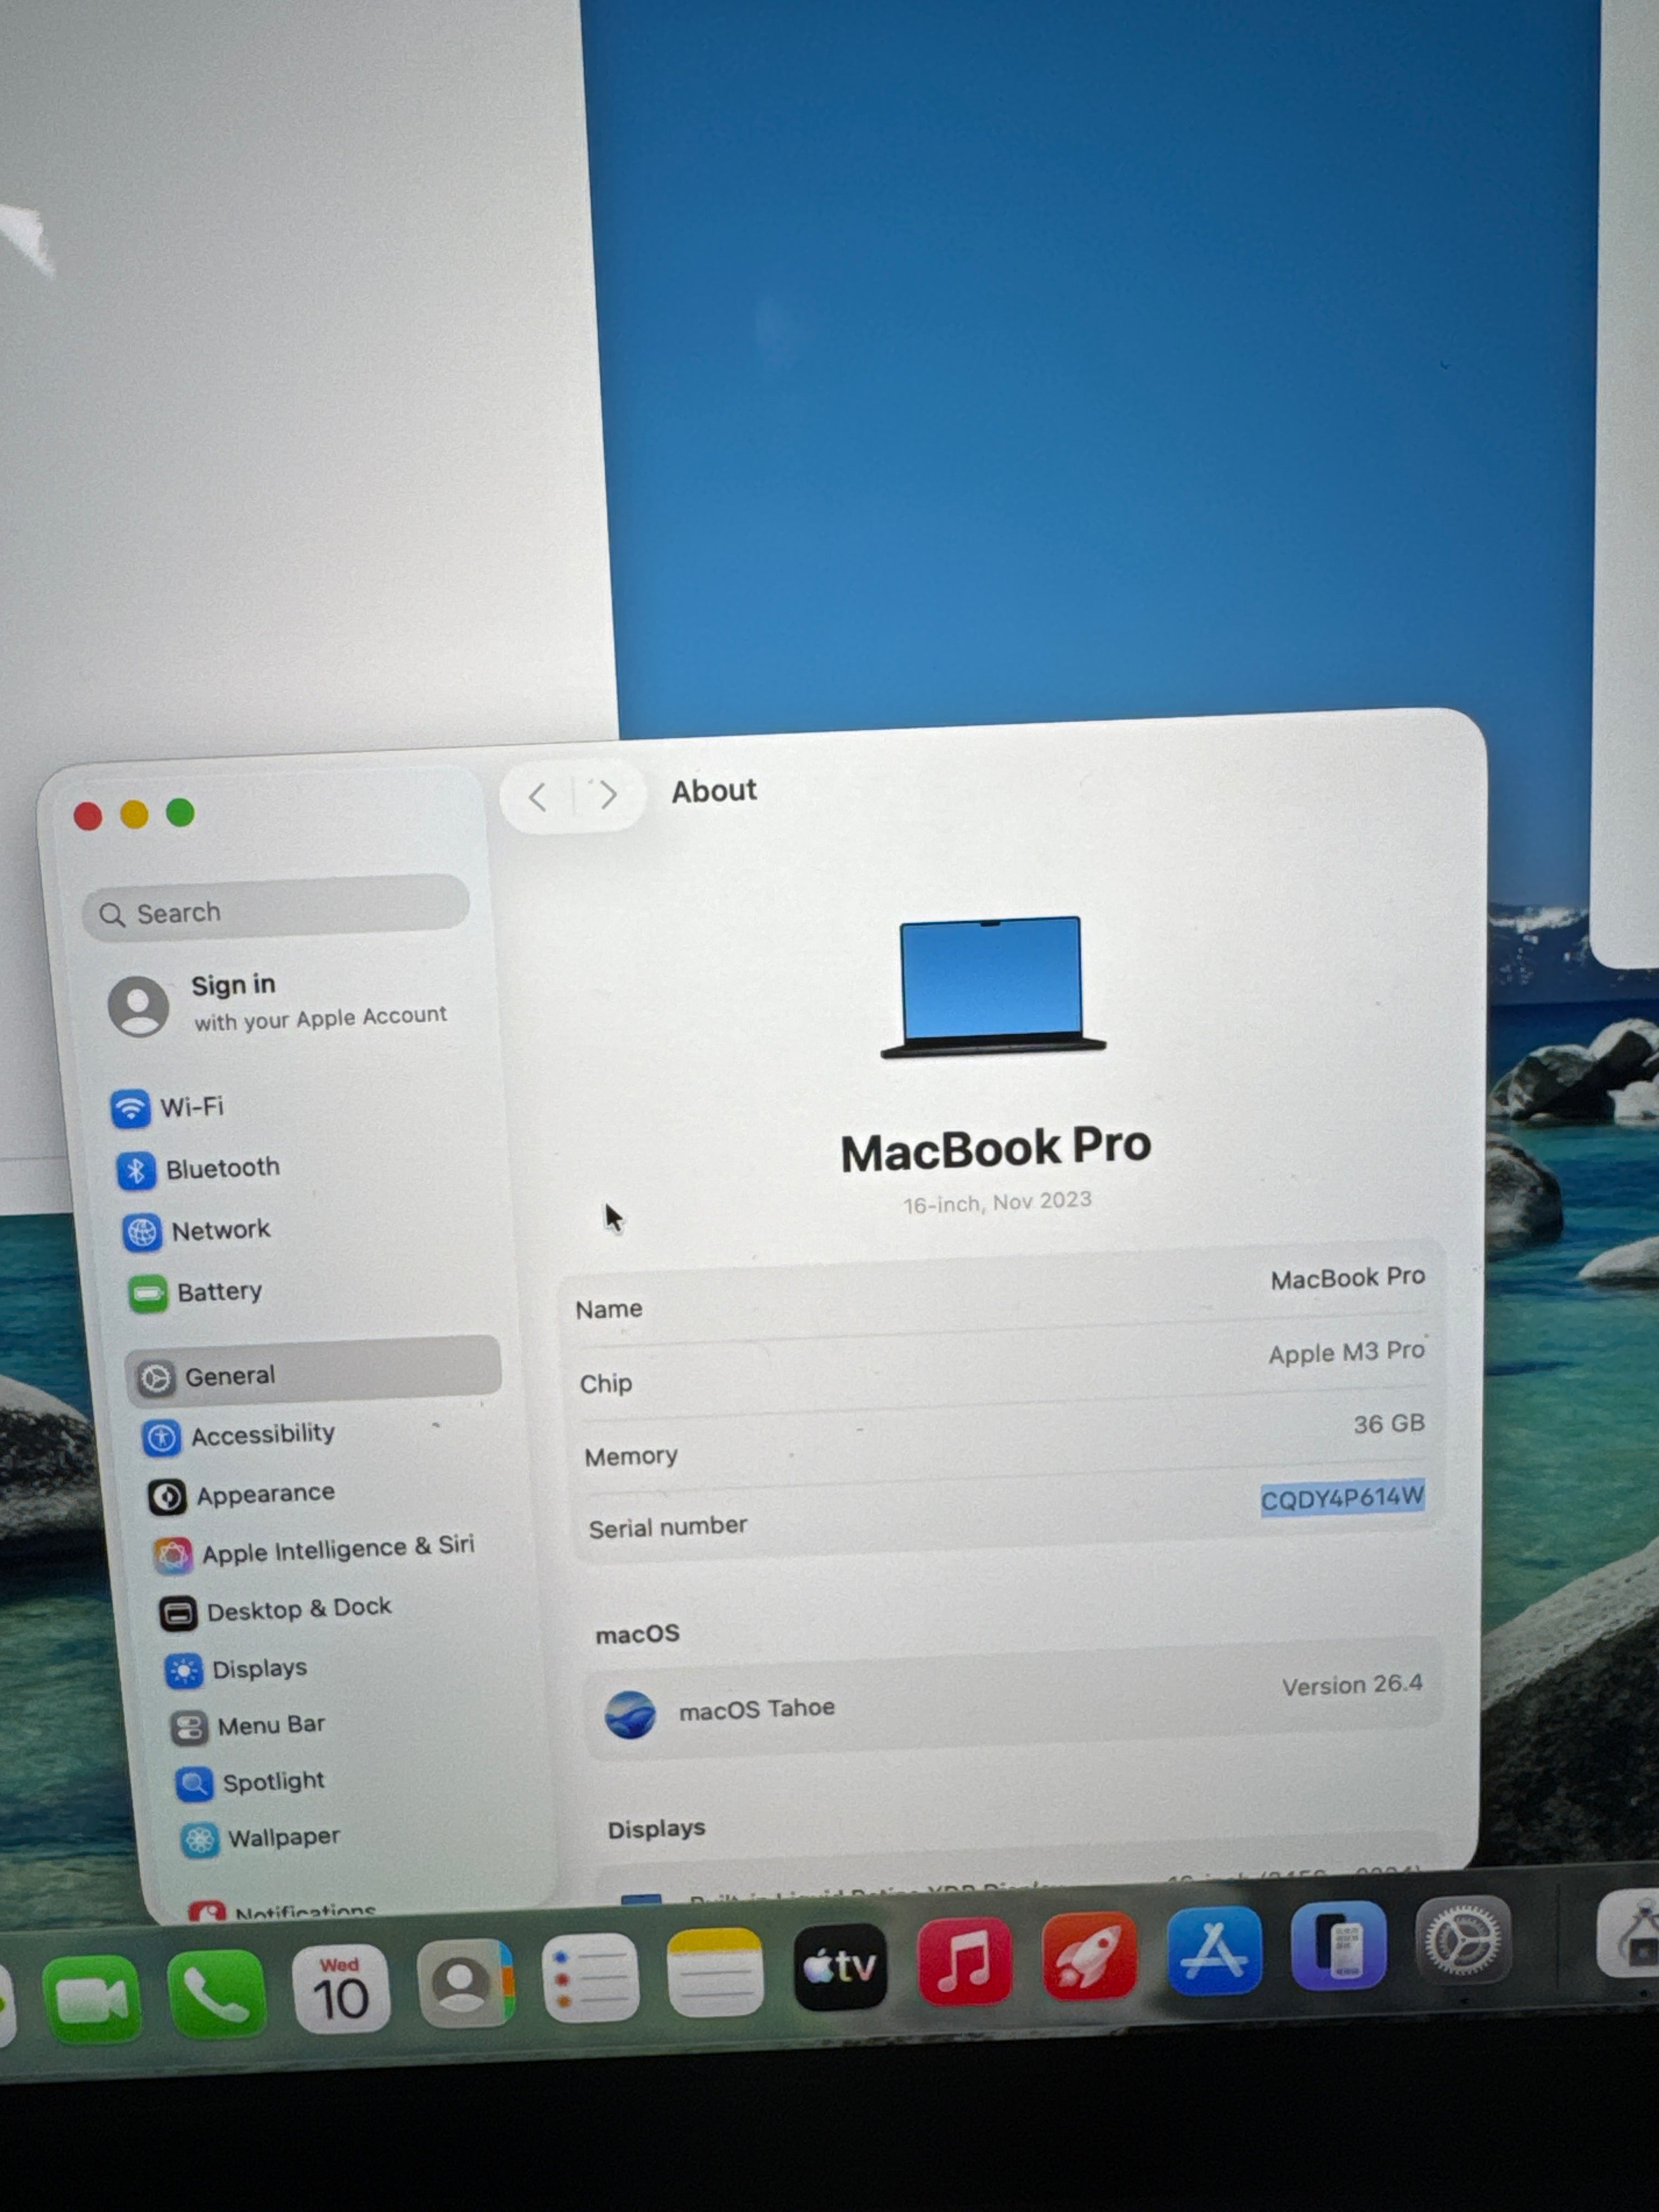Image resolution: width=1659 pixels, height=2212 pixels.
Task: Open Menu Bar settings
Action: [247, 1726]
